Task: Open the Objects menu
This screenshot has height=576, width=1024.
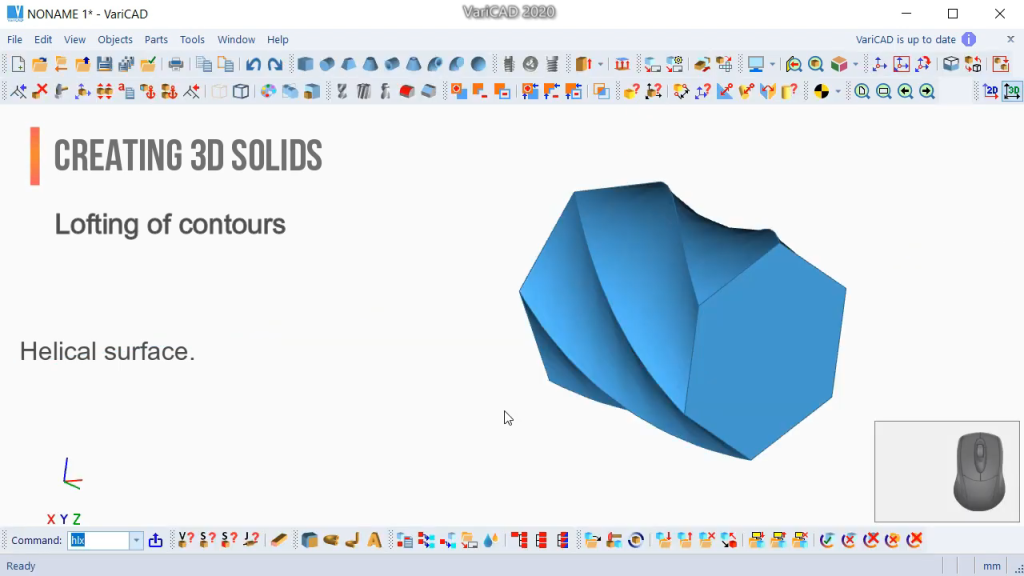Action: (x=115, y=39)
